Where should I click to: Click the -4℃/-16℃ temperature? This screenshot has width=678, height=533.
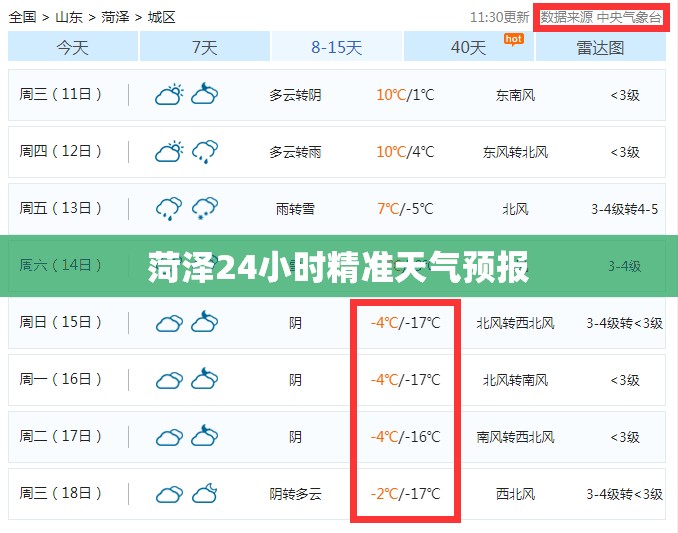coord(405,437)
